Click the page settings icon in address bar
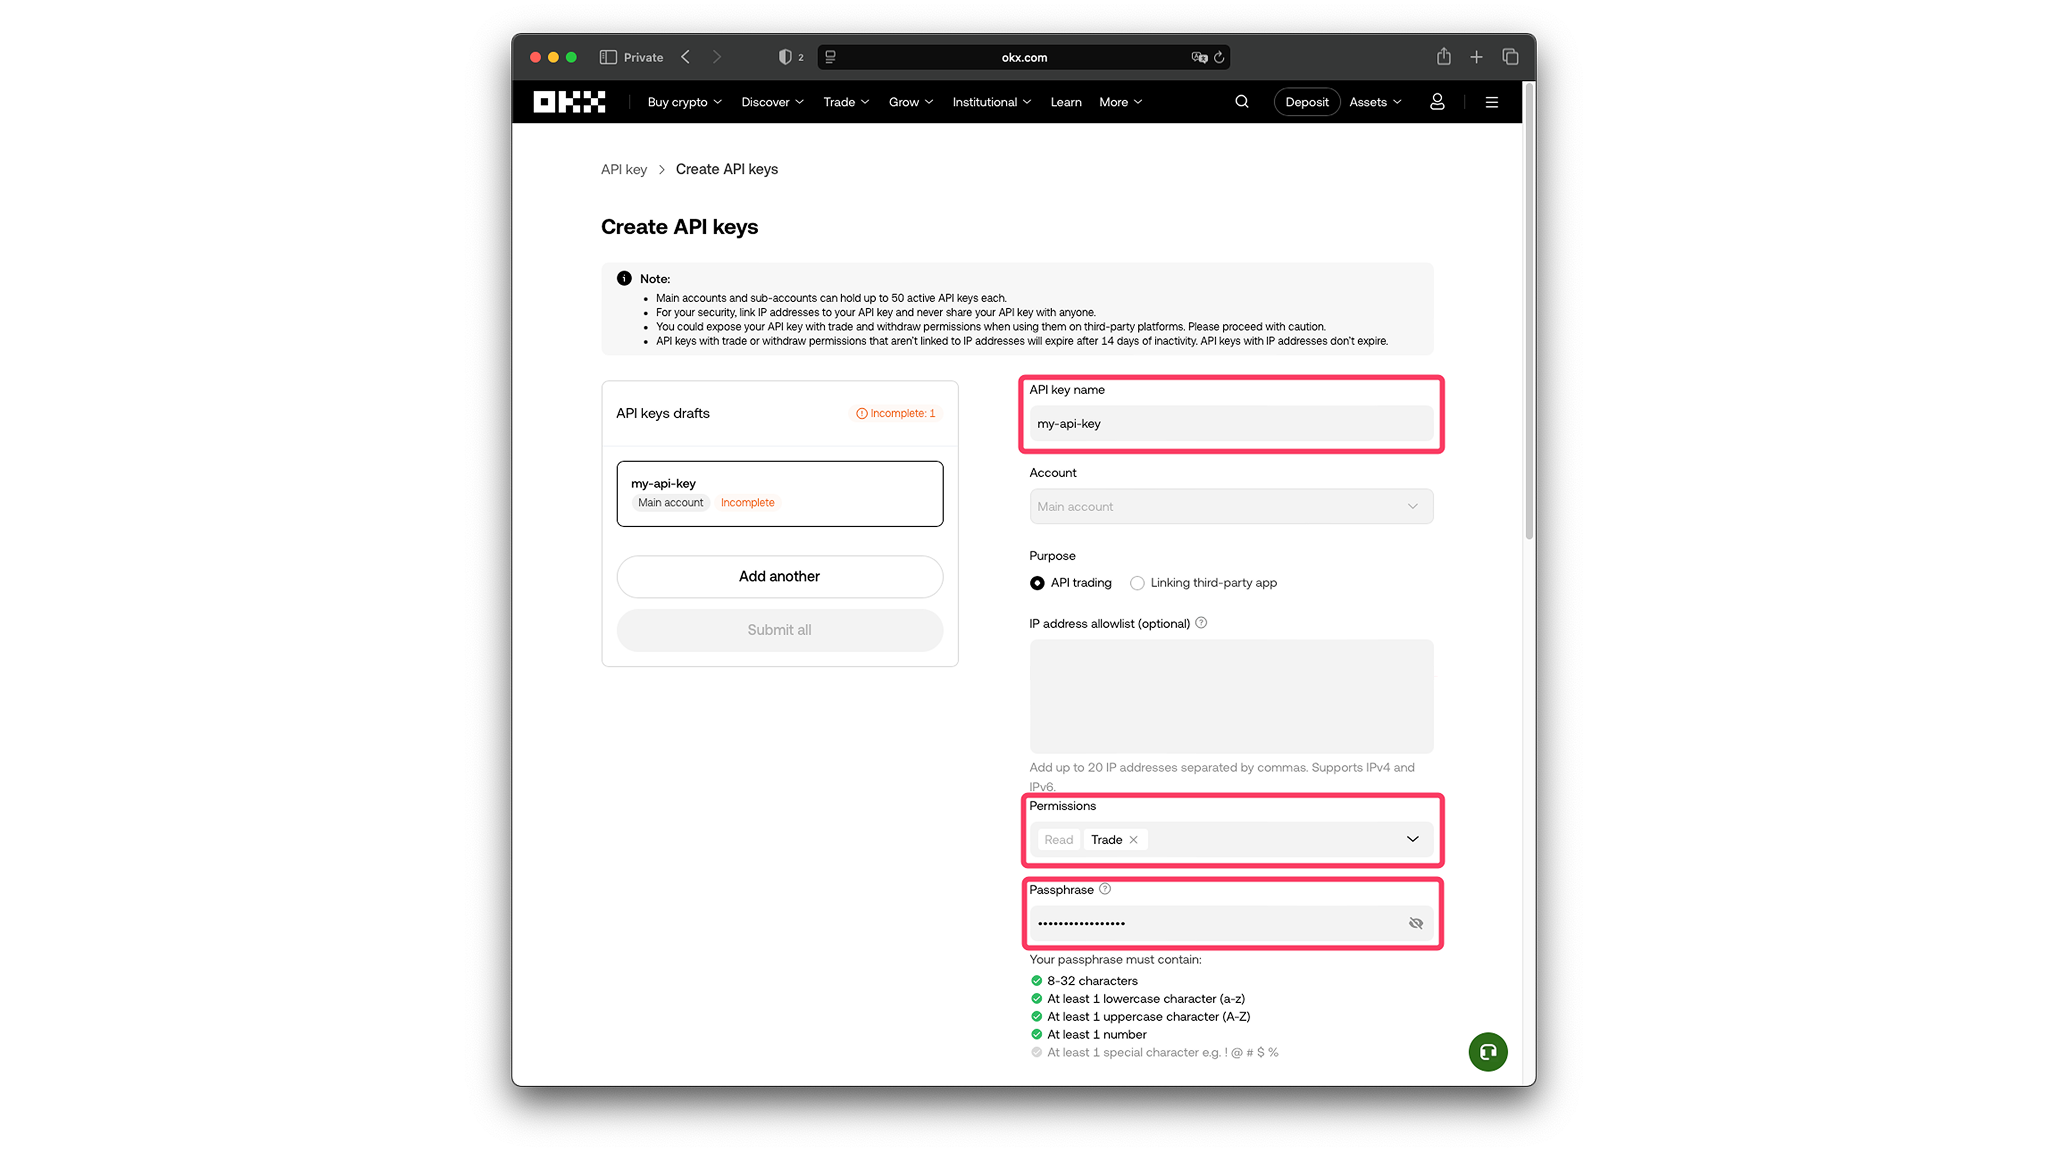The height and width of the screenshot is (1152, 2048). click(x=830, y=57)
